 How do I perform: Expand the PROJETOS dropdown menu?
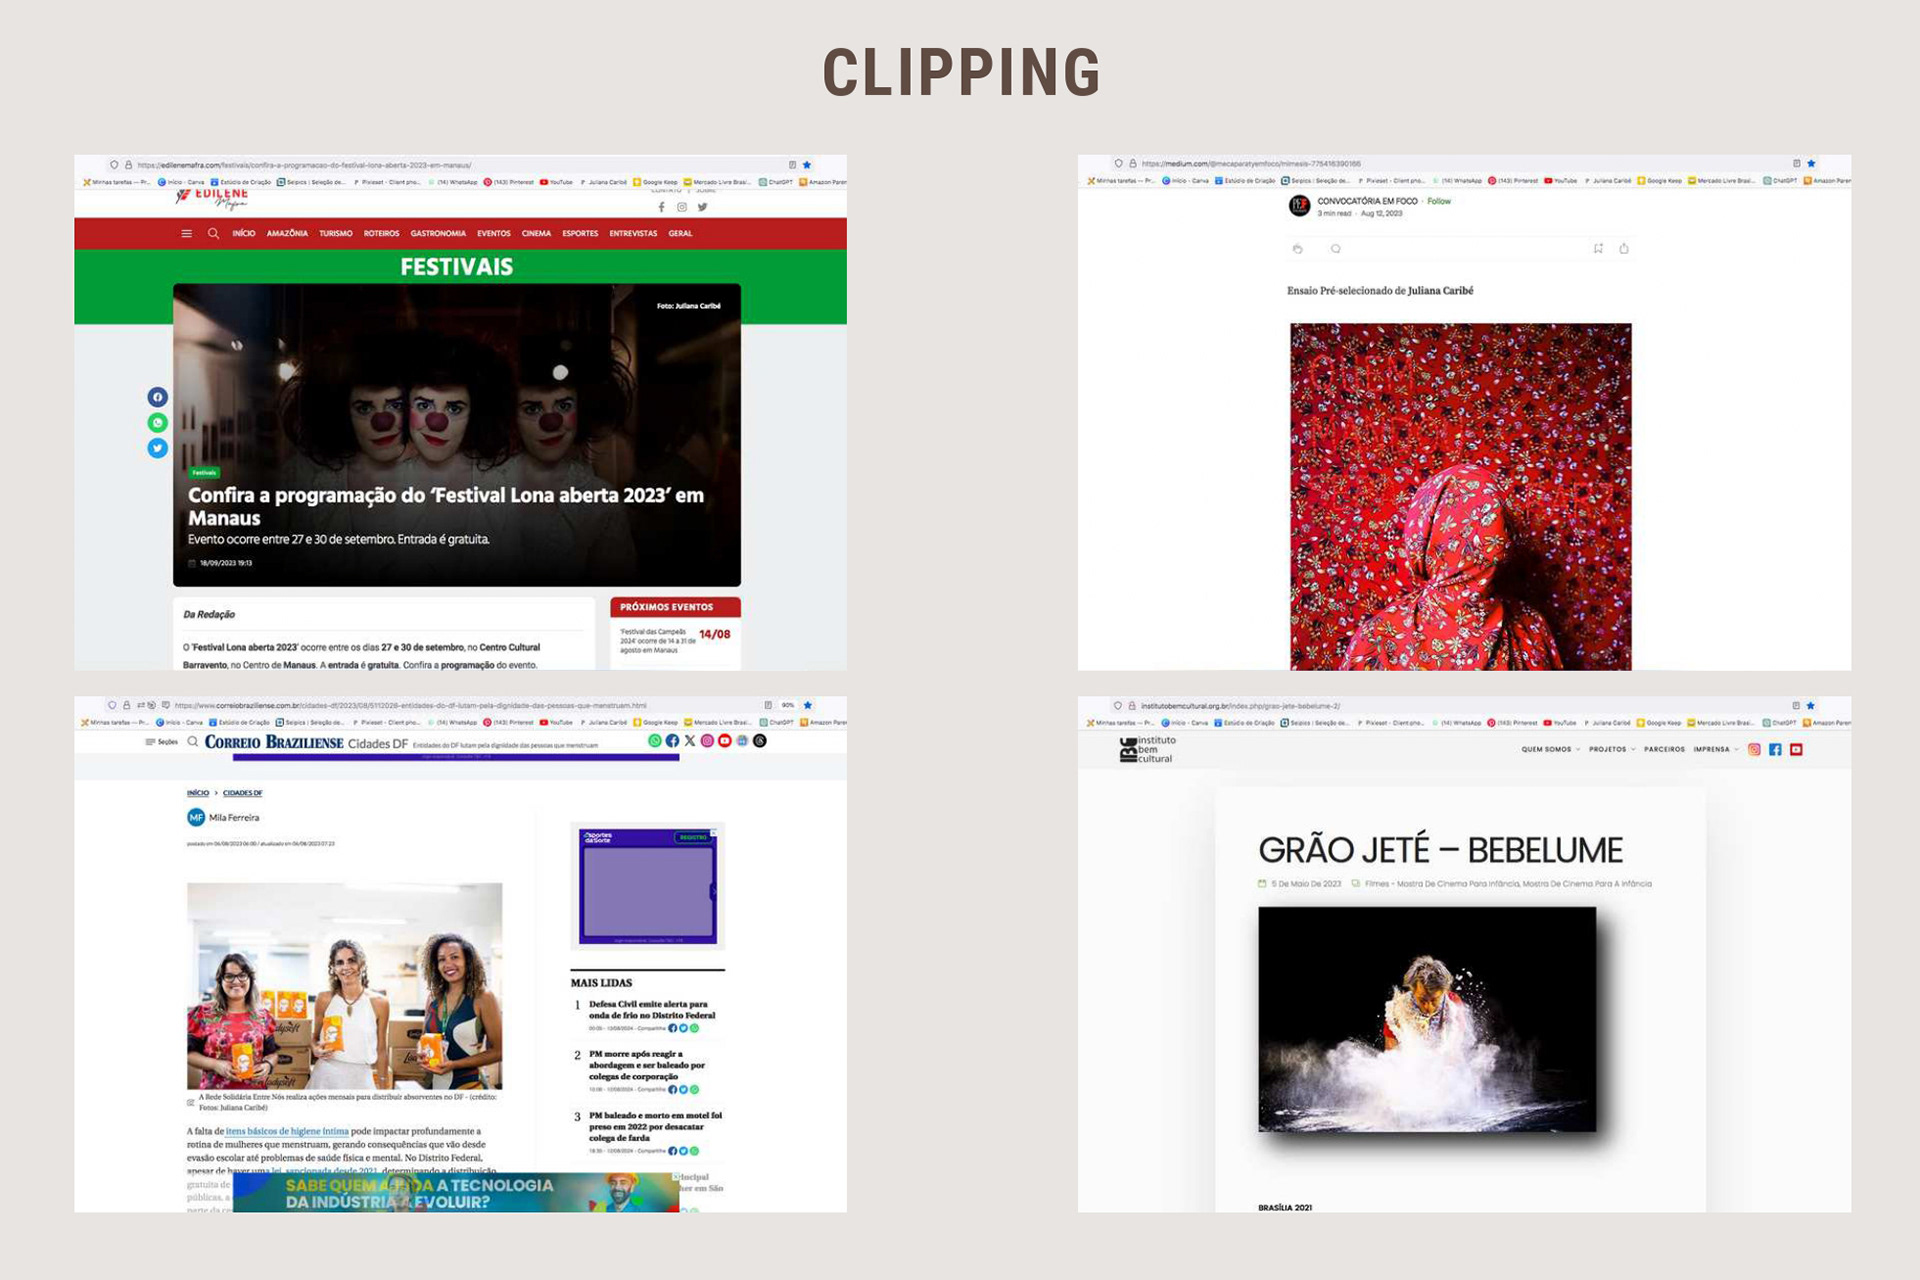click(x=1611, y=749)
